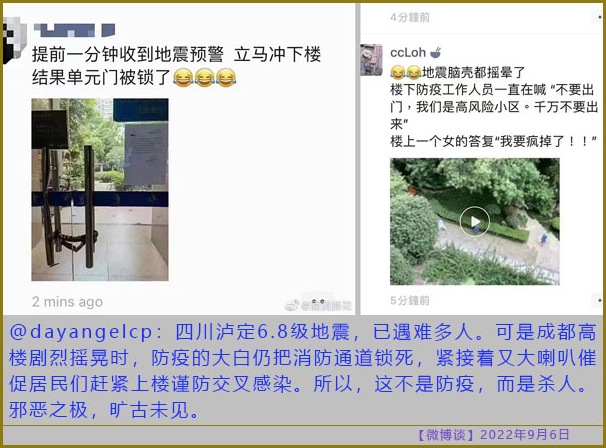The image size is (606, 448).
Task: Play the garden video in ccLoh's post
Action: (x=475, y=221)
